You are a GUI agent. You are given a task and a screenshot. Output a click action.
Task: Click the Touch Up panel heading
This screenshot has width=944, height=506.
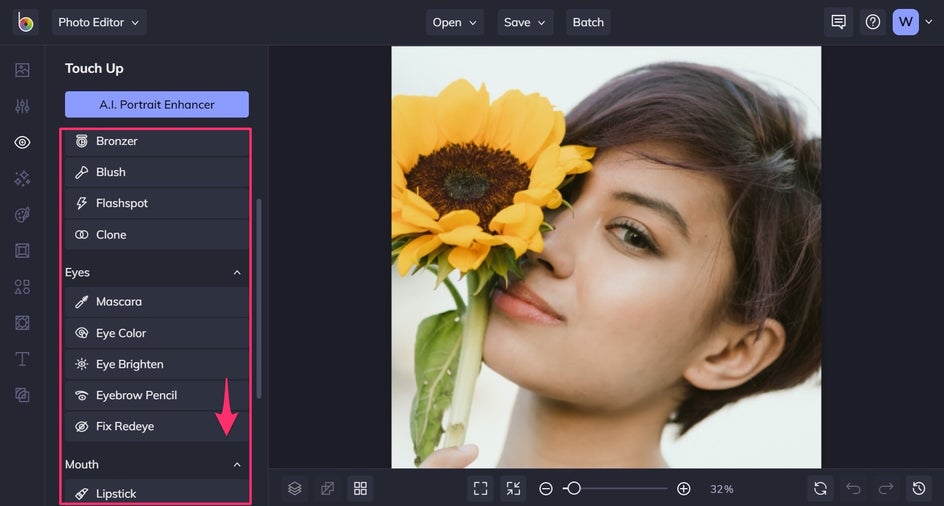[94, 69]
